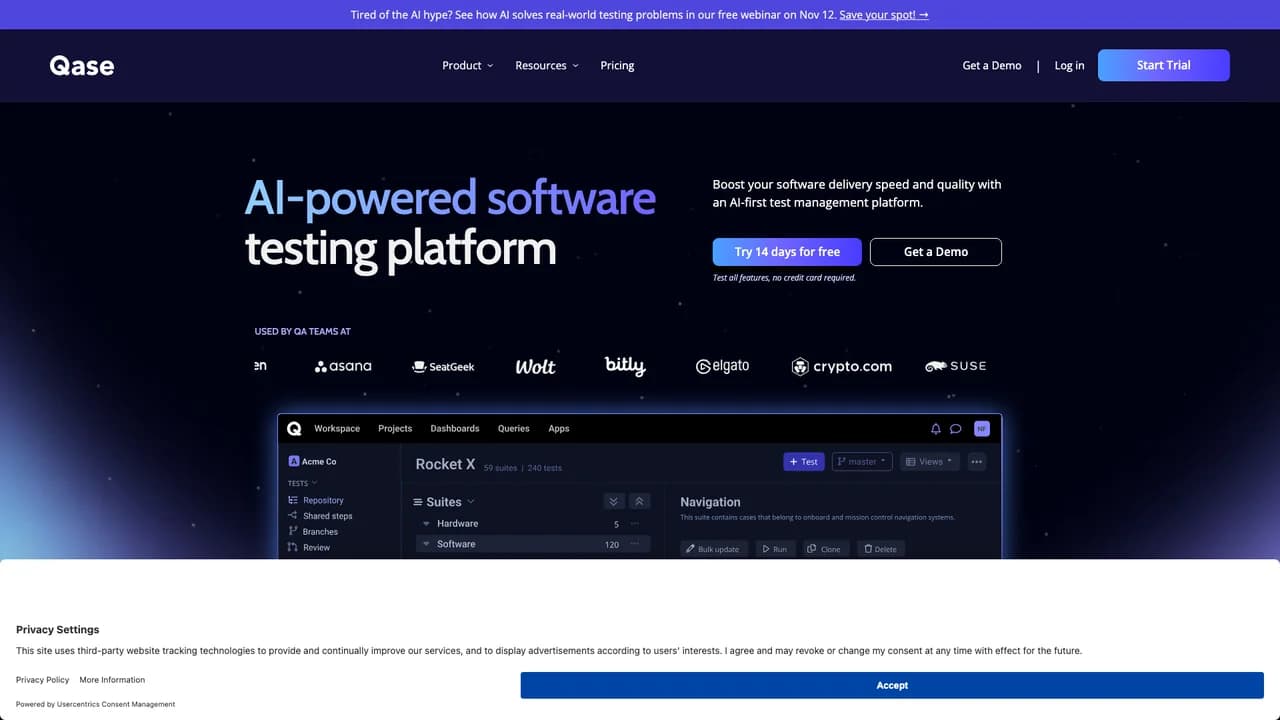Image resolution: width=1280 pixels, height=720 pixels.
Task: Open the Software suite row options dots
Action: [x=634, y=544]
